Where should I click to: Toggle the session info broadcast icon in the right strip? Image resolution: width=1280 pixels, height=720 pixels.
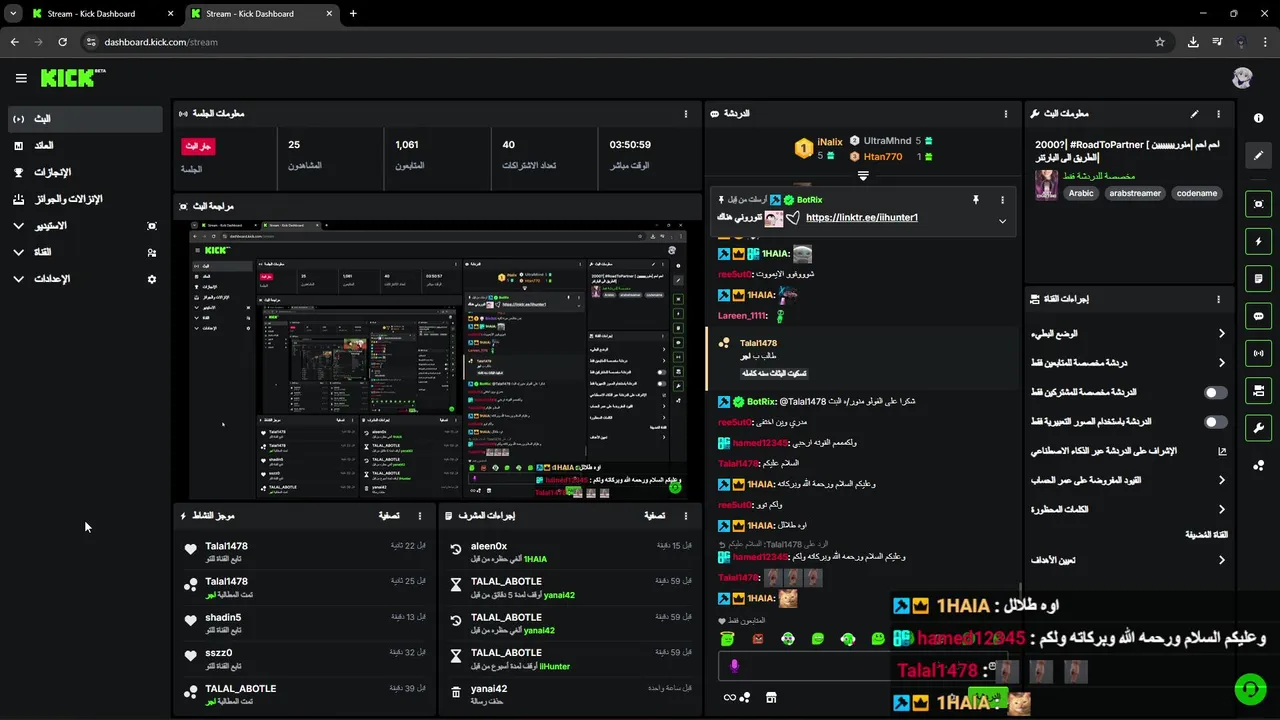click(x=1258, y=353)
